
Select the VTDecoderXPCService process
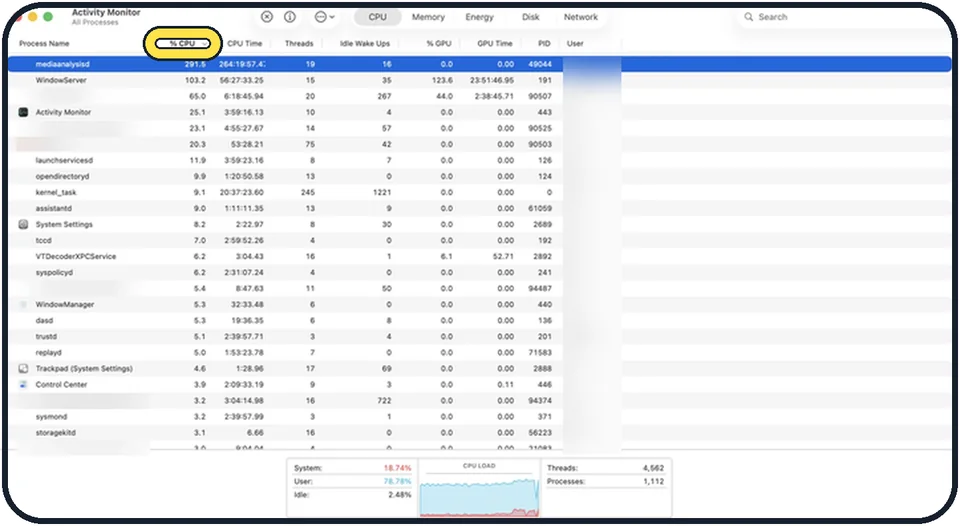[x=479, y=257]
